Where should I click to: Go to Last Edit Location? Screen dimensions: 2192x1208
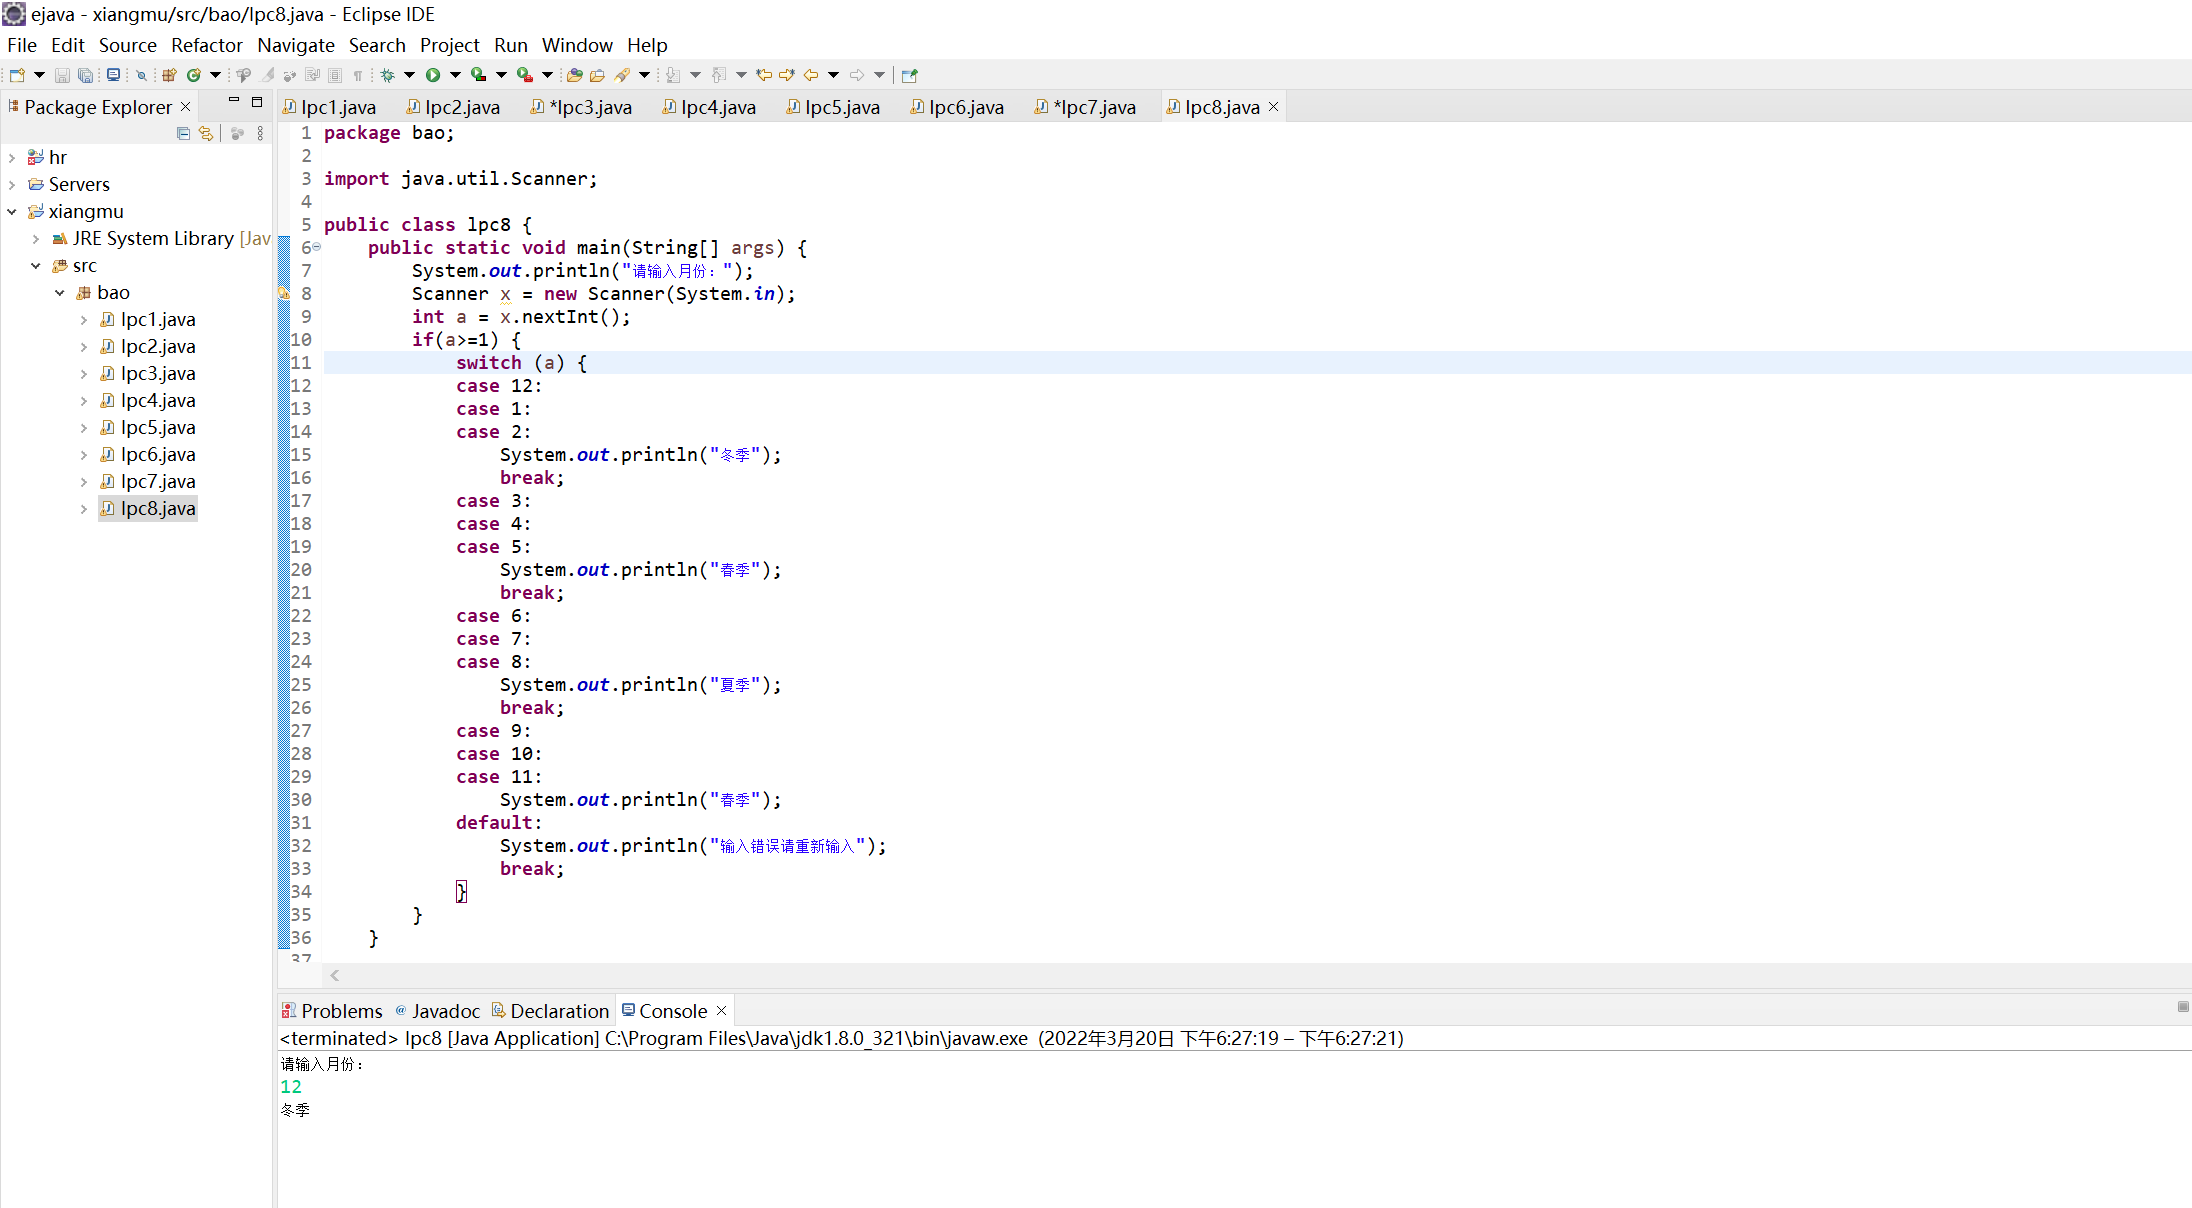764,75
